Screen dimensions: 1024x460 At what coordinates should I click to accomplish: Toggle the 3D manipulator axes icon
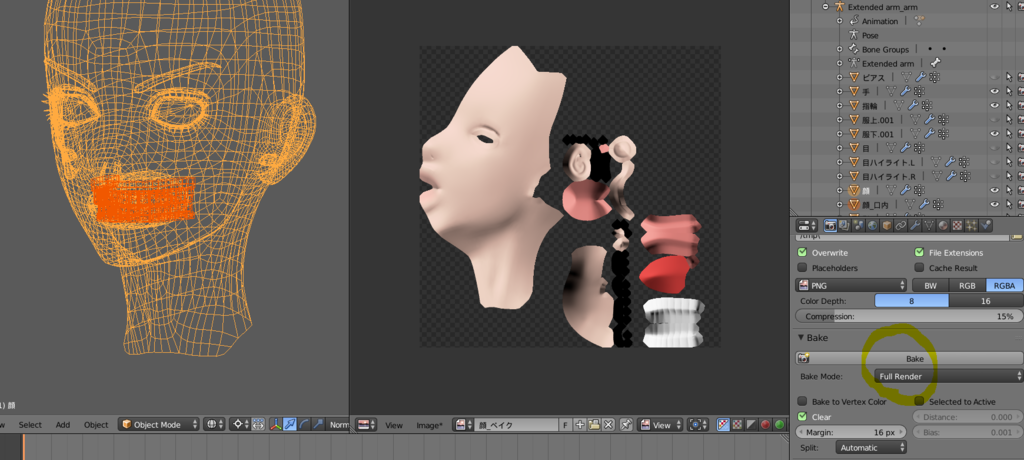point(276,425)
